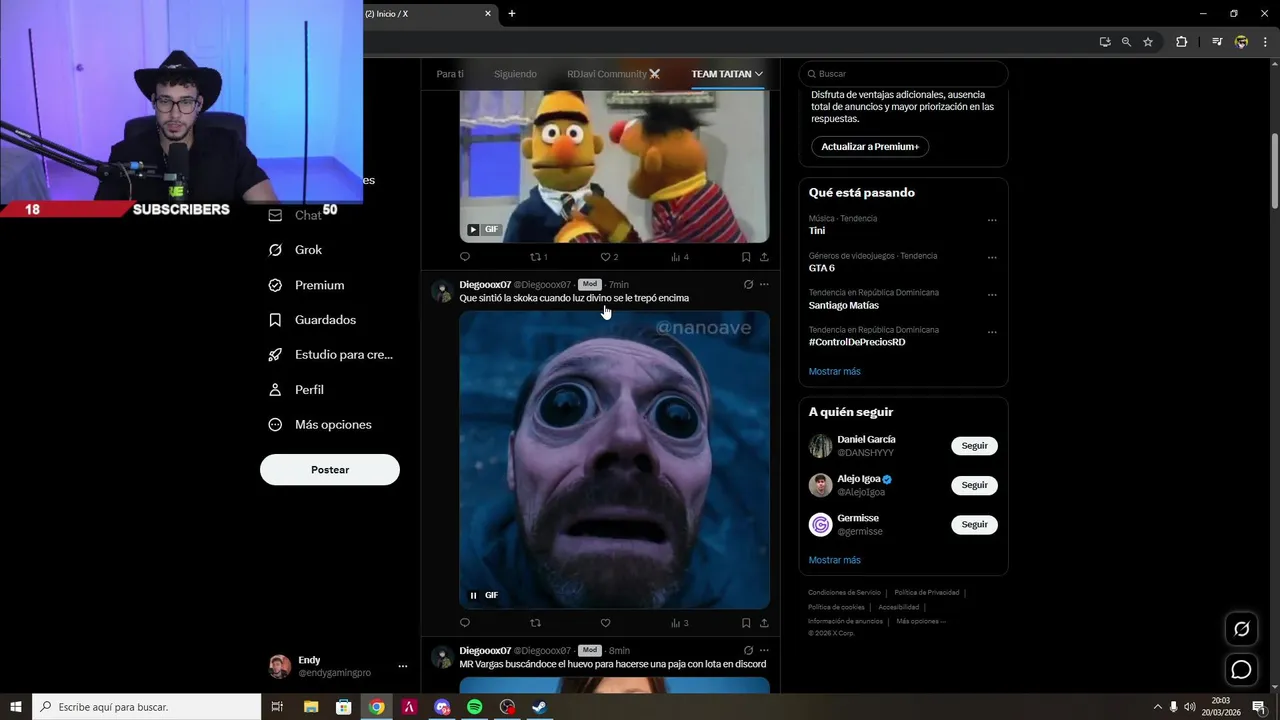The image size is (1280, 720).
Task: Bookmark the 7min Diegooox07 post
Action: 746,623
